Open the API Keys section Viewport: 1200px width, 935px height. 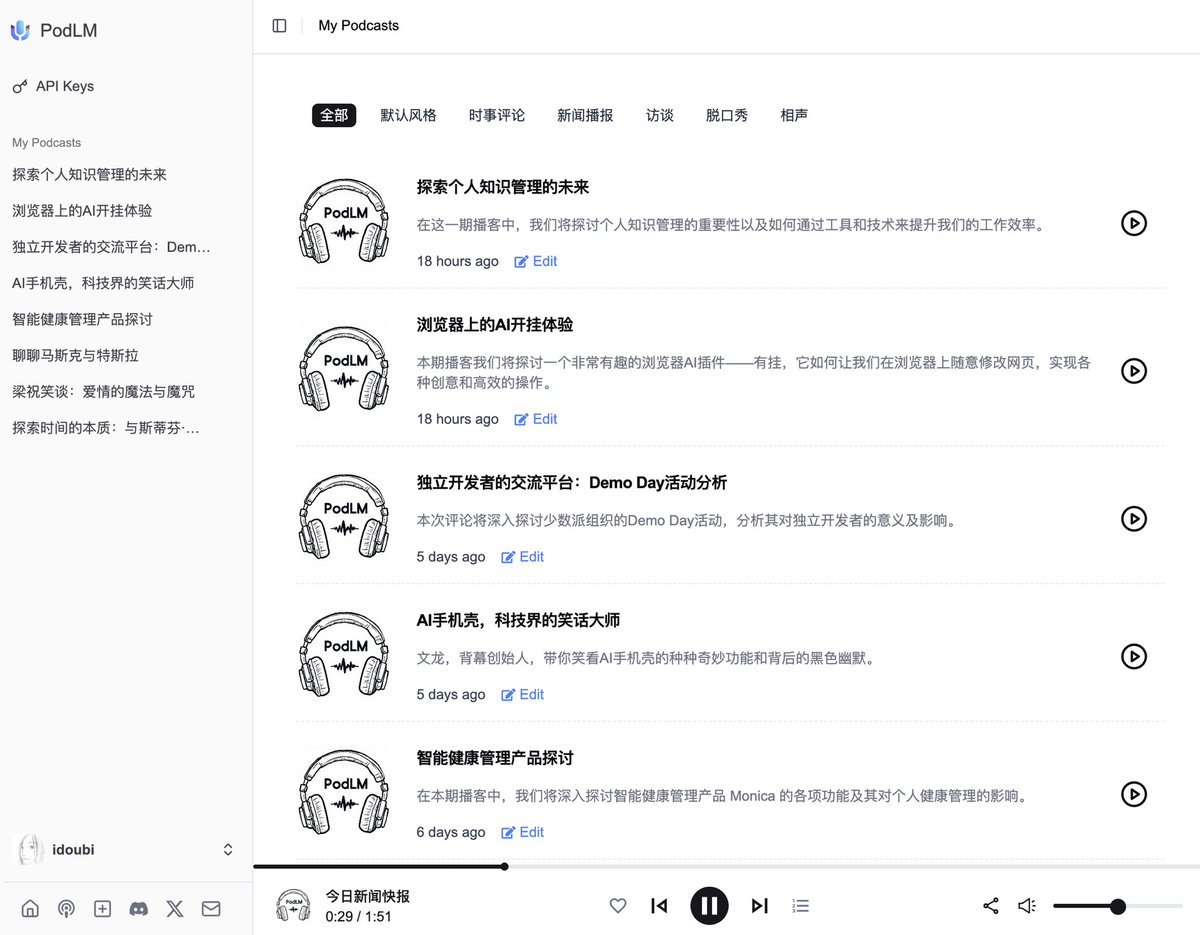pyautogui.click(x=53, y=86)
